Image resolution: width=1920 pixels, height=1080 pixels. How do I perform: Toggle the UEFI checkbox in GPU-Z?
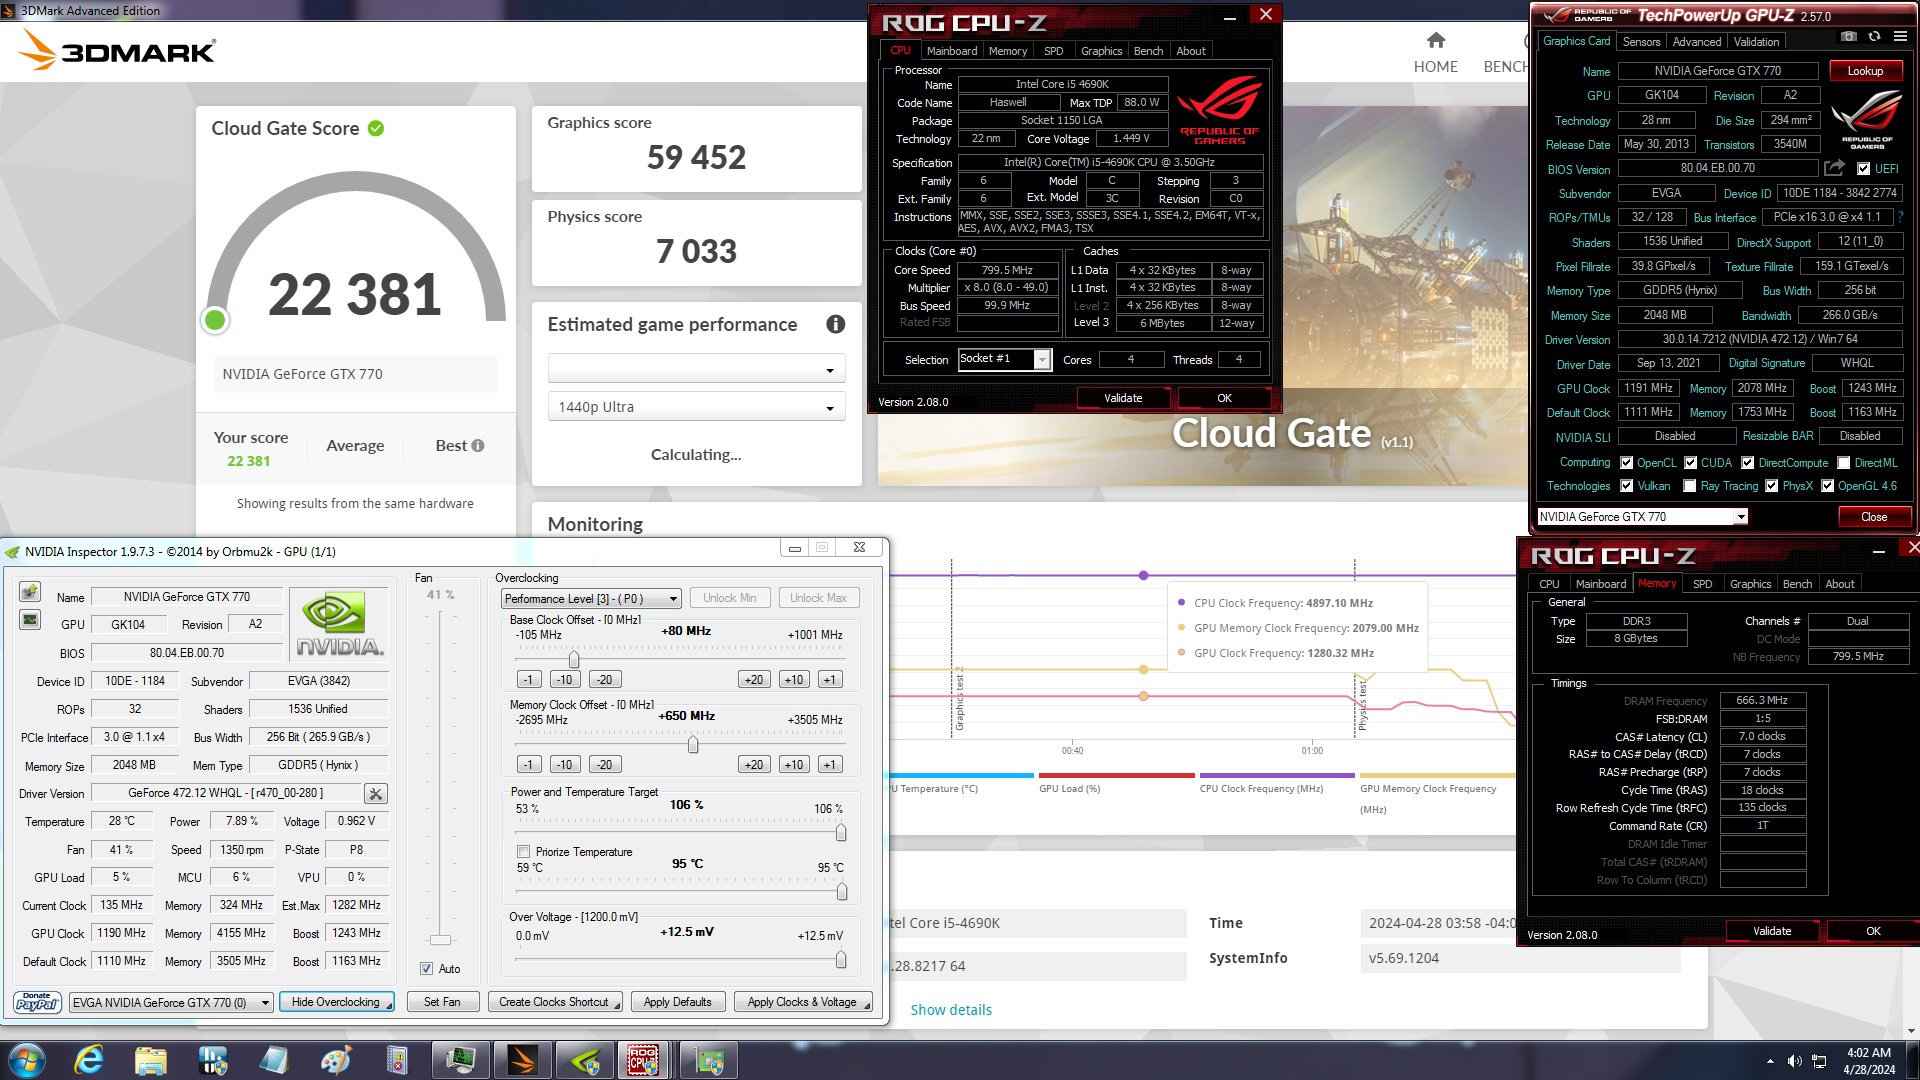click(1863, 169)
